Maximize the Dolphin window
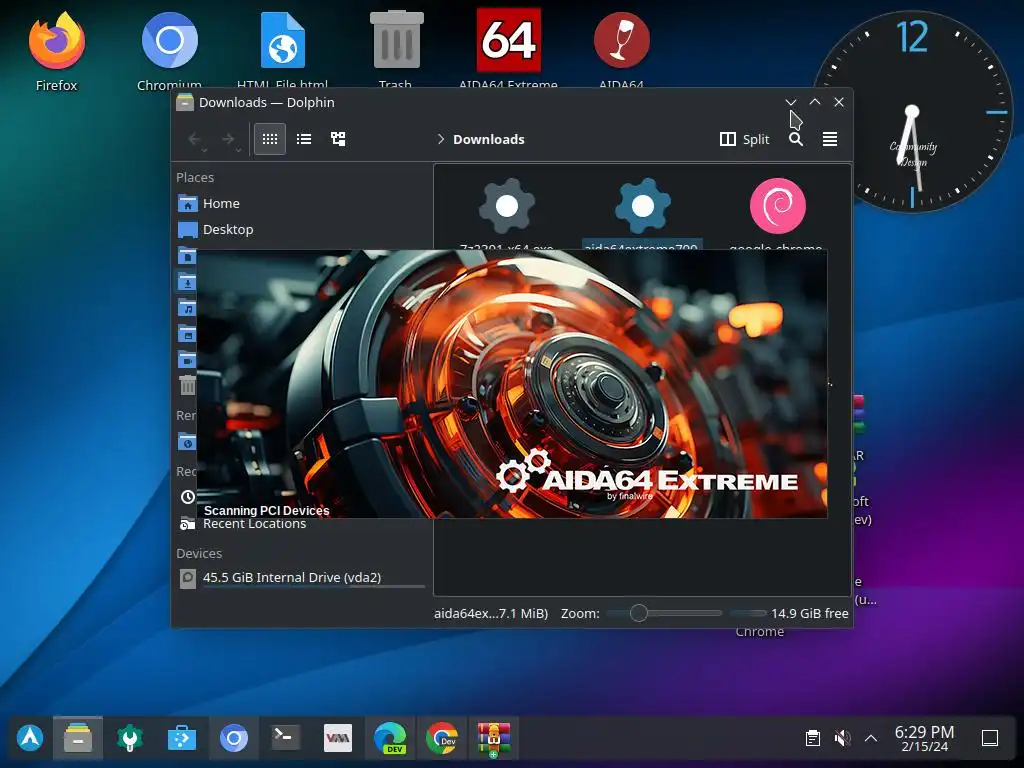 click(x=815, y=103)
